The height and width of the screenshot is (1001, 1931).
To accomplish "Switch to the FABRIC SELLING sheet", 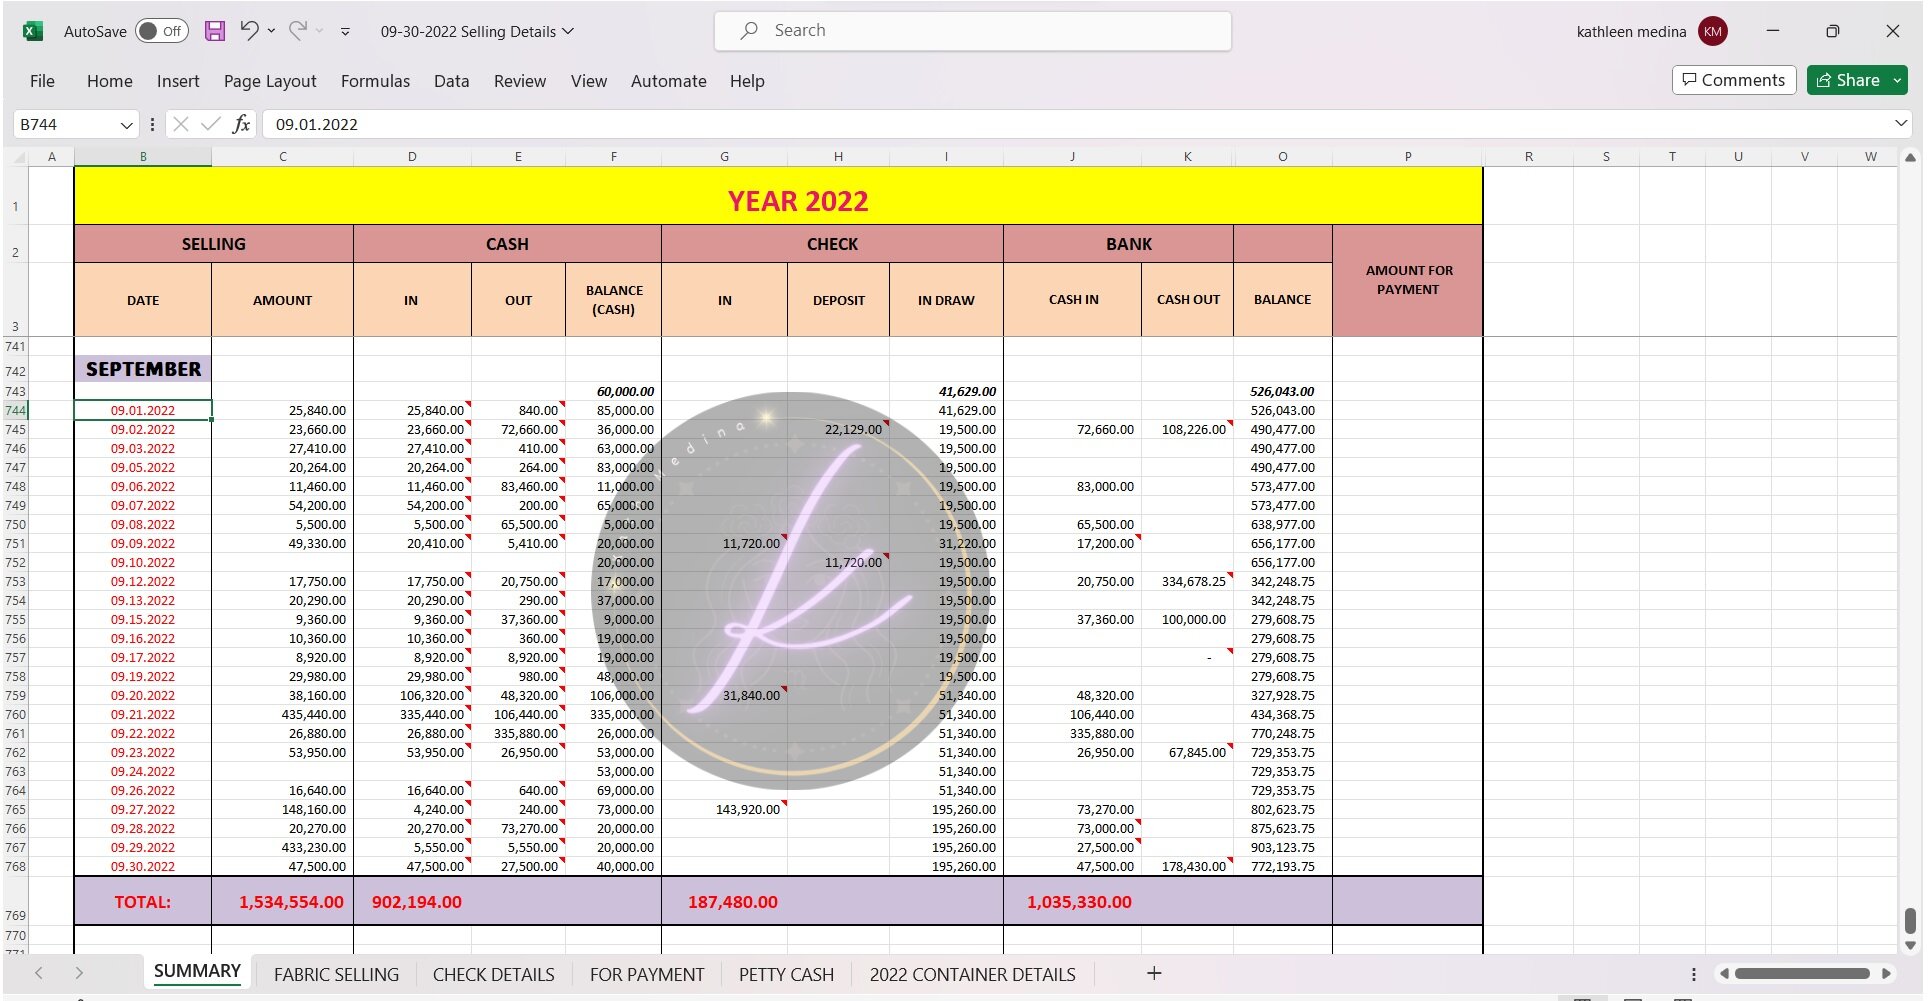I will [336, 974].
